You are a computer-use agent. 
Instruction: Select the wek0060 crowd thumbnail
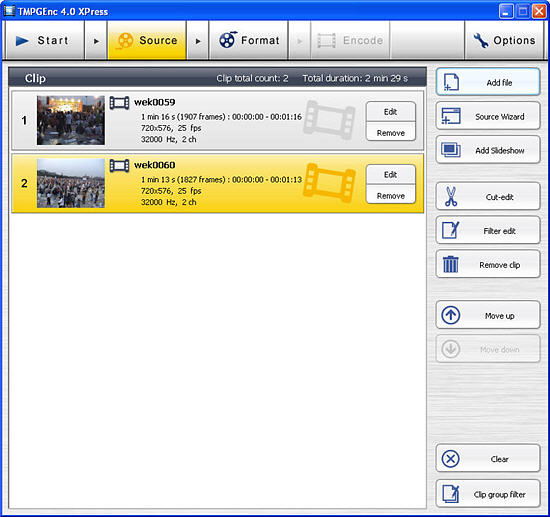(x=71, y=183)
